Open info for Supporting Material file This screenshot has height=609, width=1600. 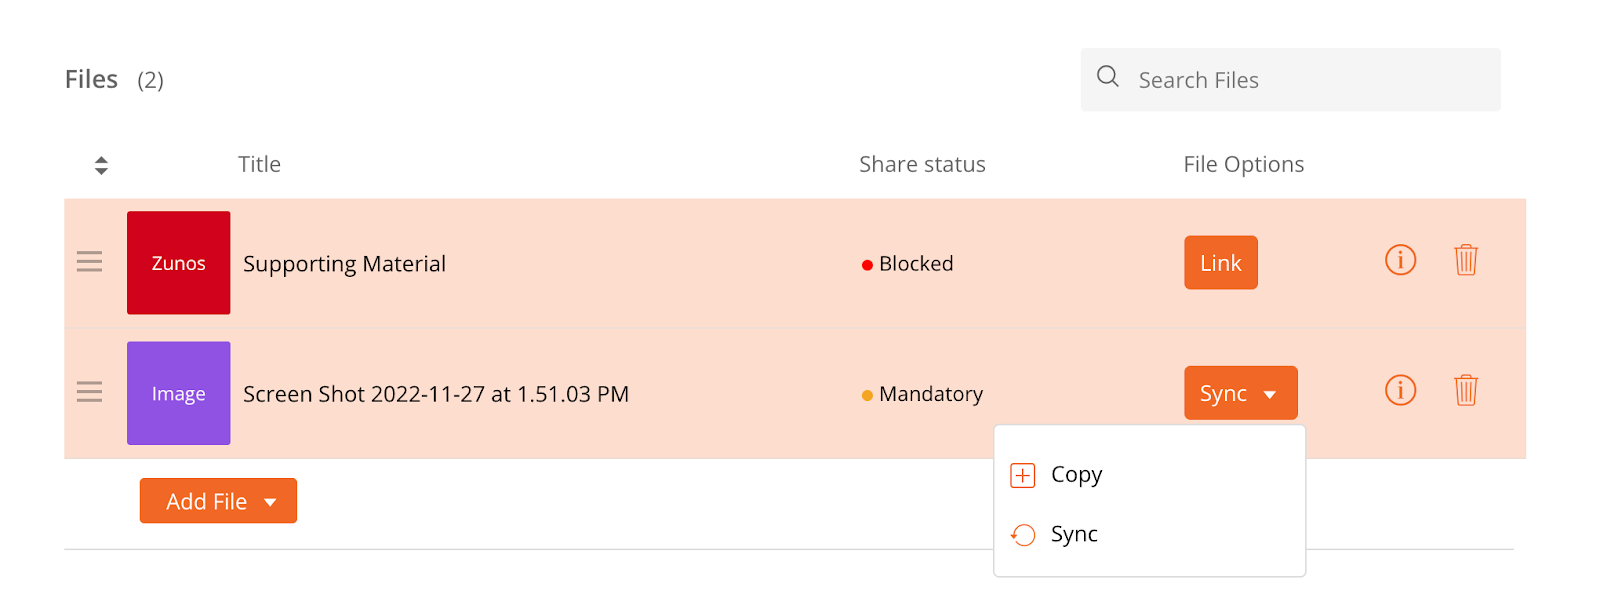pyautogui.click(x=1400, y=260)
